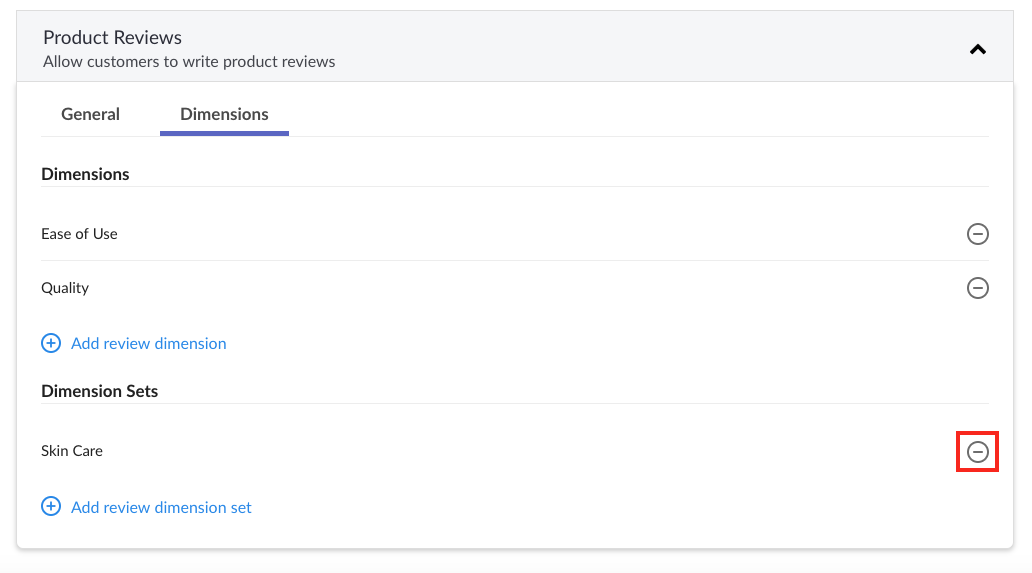Switch to the General tab
Viewport: 1032px width, 573px height.
tap(90, 114)
